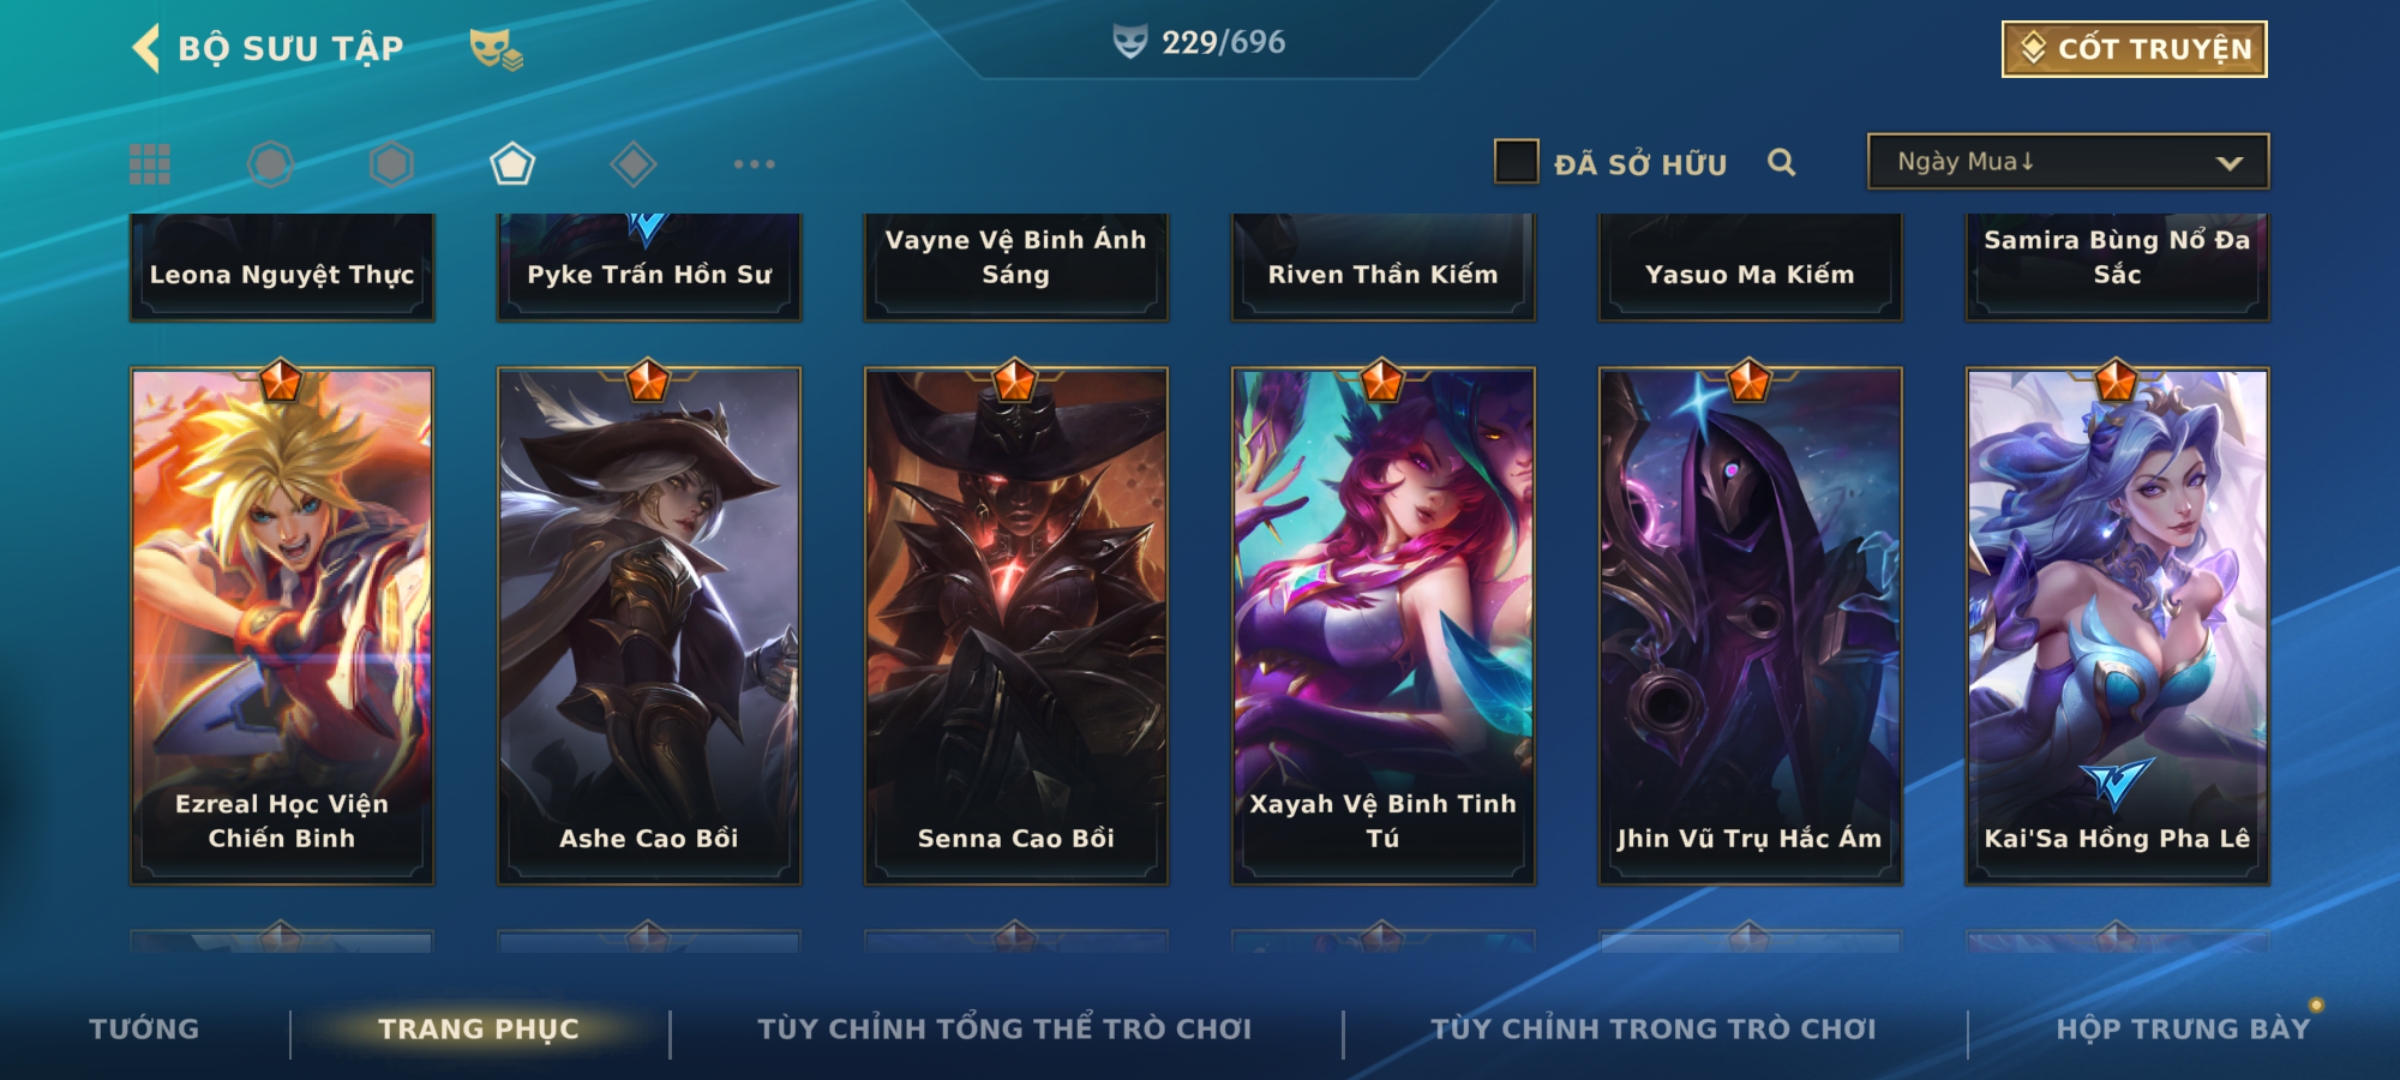The width and height of the screenshot is (2400, 1080).
Task: Open the Ngày Mua sort dropdown
Action: pyautogui.click(x=2068, y=162)
